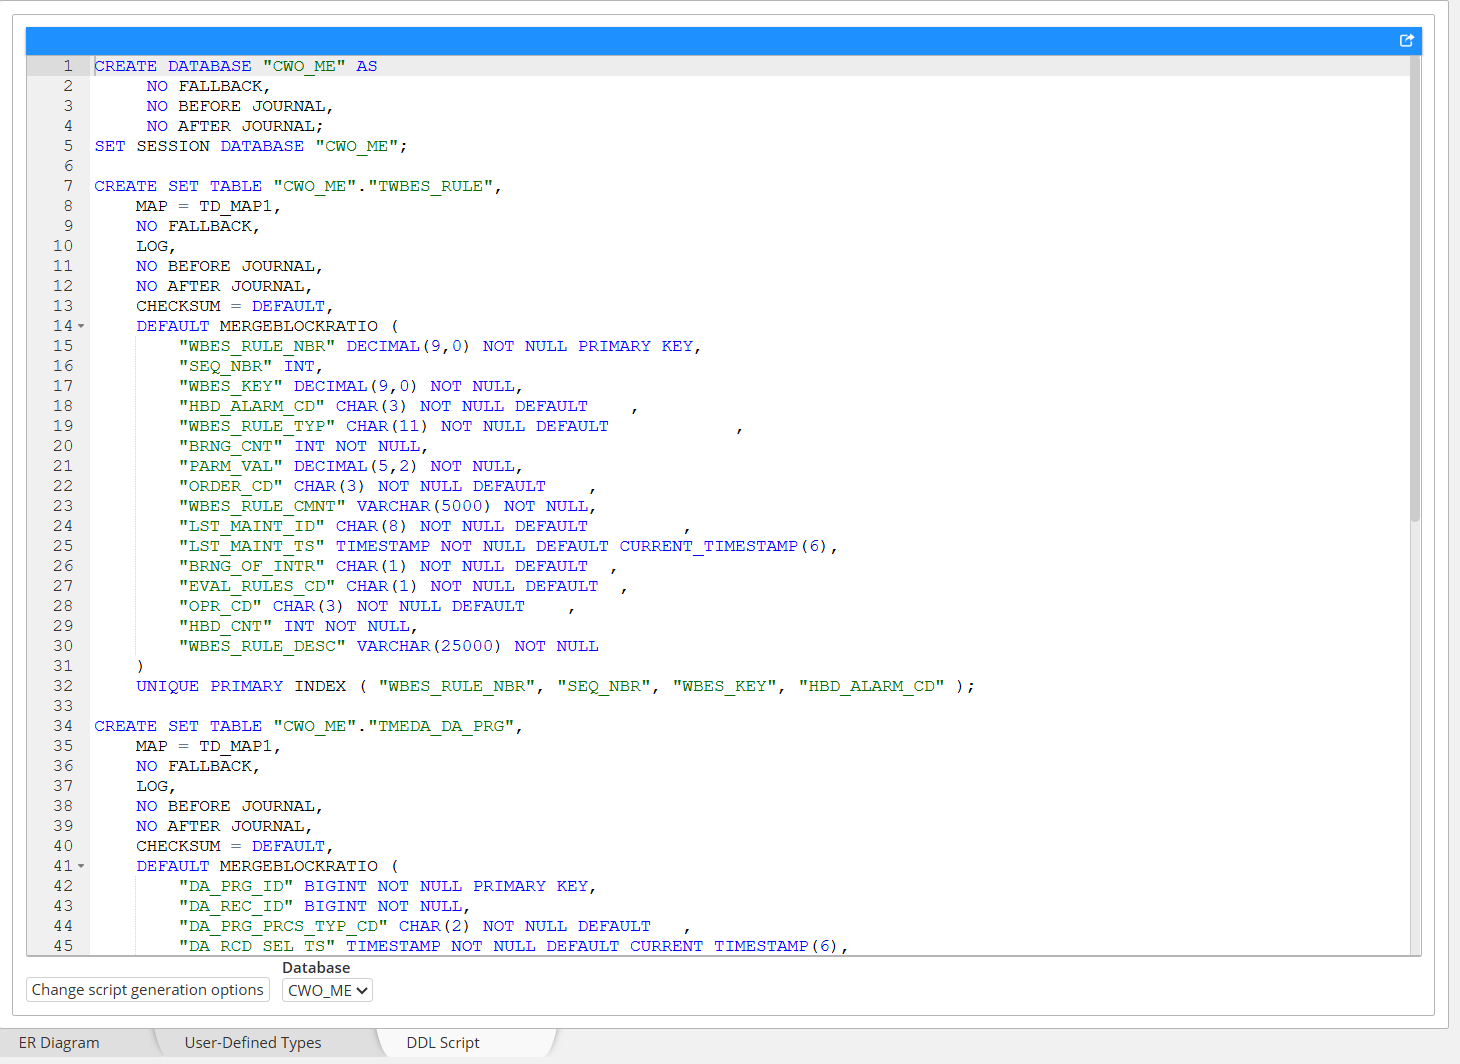
Task: Collapse the code fold at line 41
Action: tap(81, 866)
